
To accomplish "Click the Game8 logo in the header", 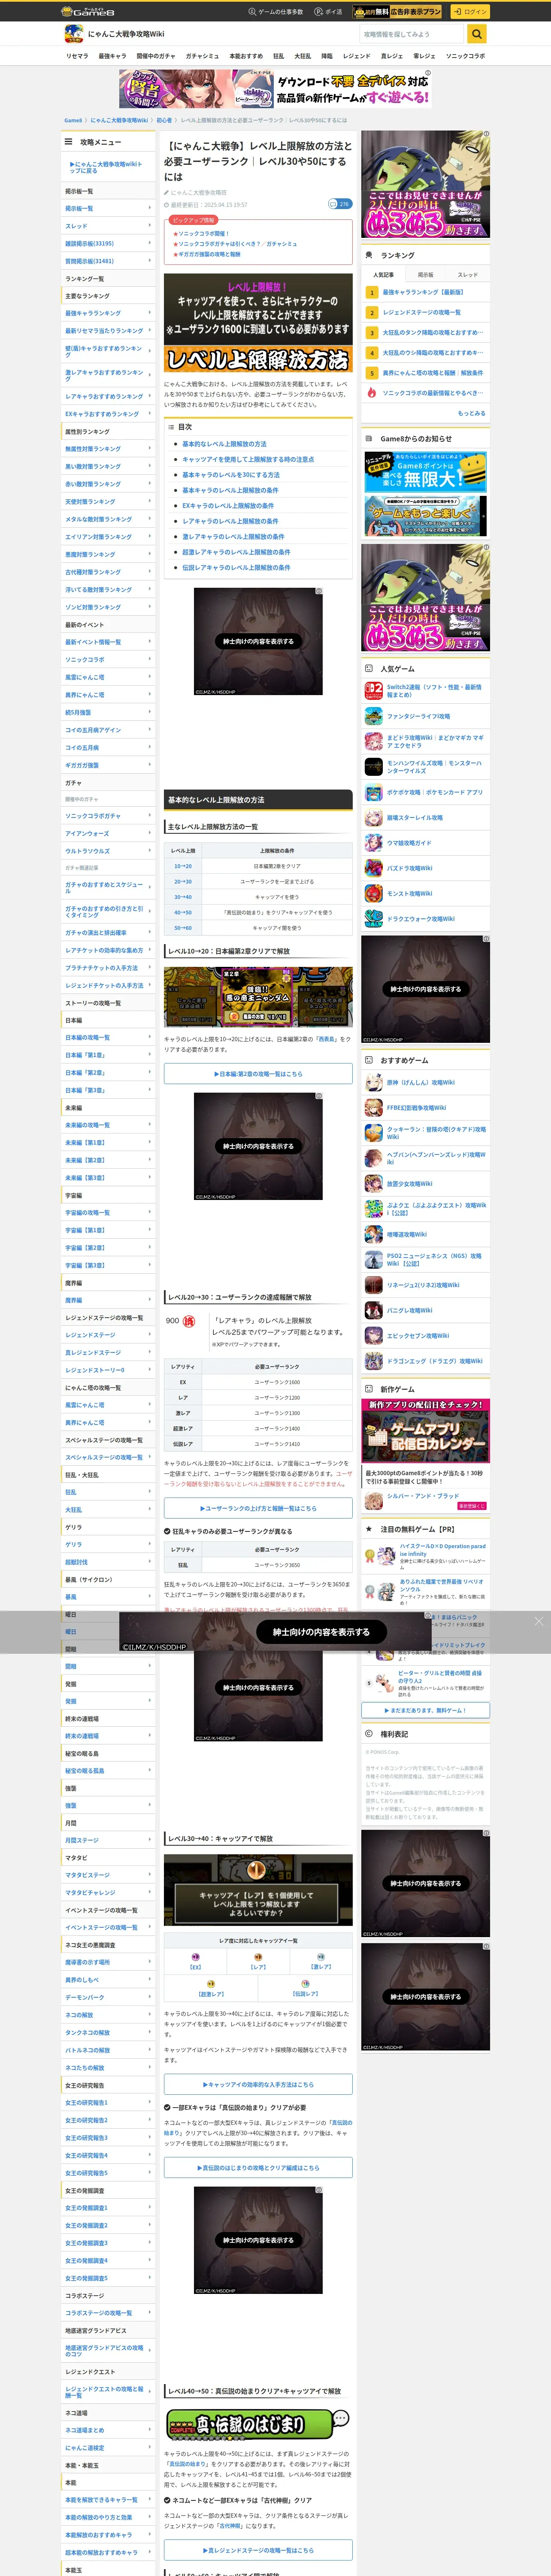I will pyautogui.click(x=88, y=12).
